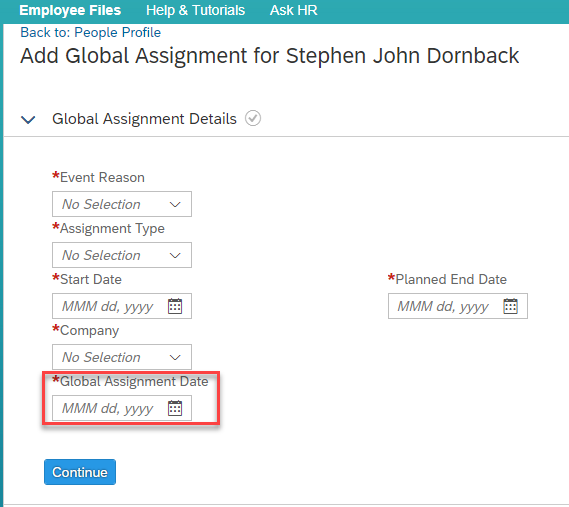Expand the Assignment Type dropdown

click(x=122, y=255)
